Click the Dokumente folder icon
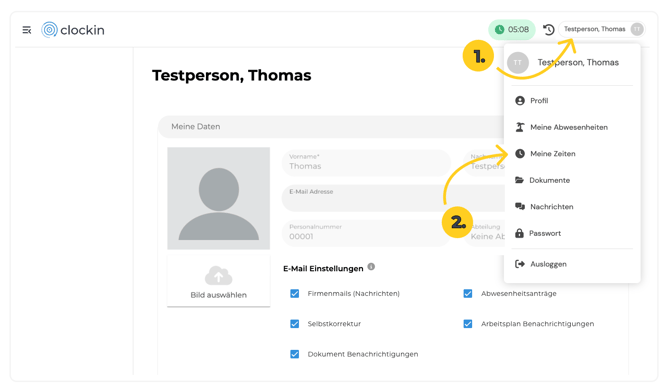This screenshot has height=392, width=670. (x=519, y=180)
